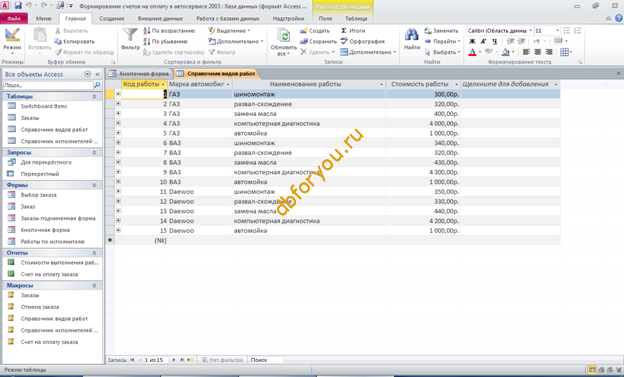Open the Создание ribbon tab
The width and height of the screenshot is (624, 377).
pos(112,19)
